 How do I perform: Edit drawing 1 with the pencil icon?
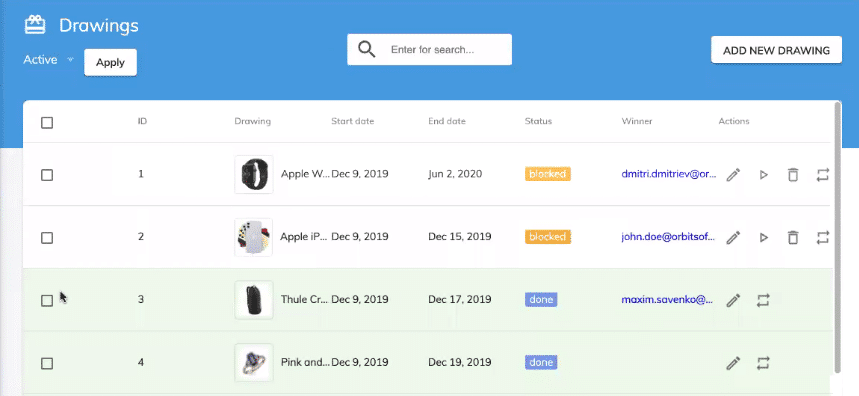coord(734,175)
